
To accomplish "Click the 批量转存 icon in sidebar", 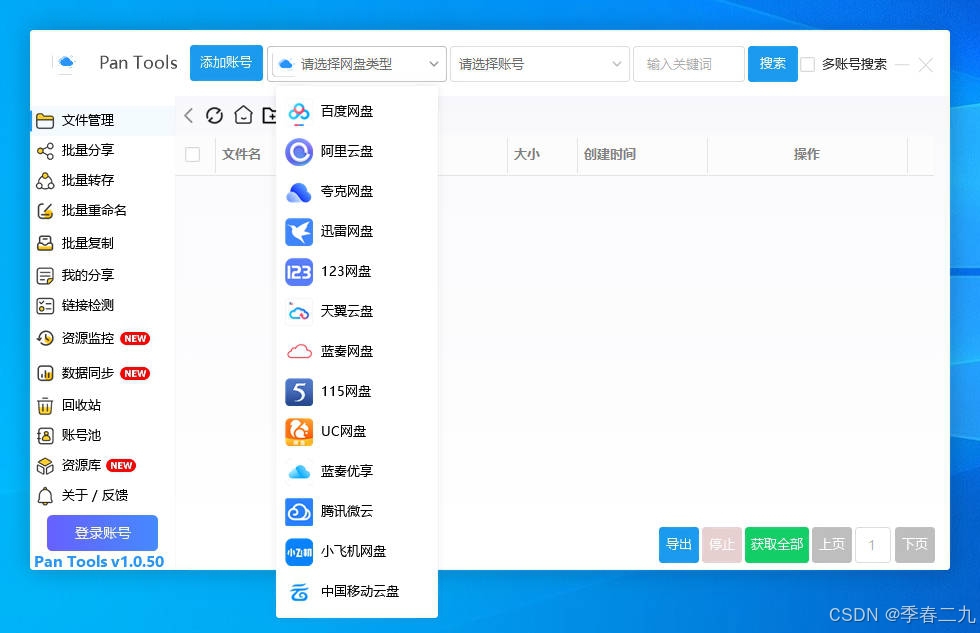I will click(45, 181).
